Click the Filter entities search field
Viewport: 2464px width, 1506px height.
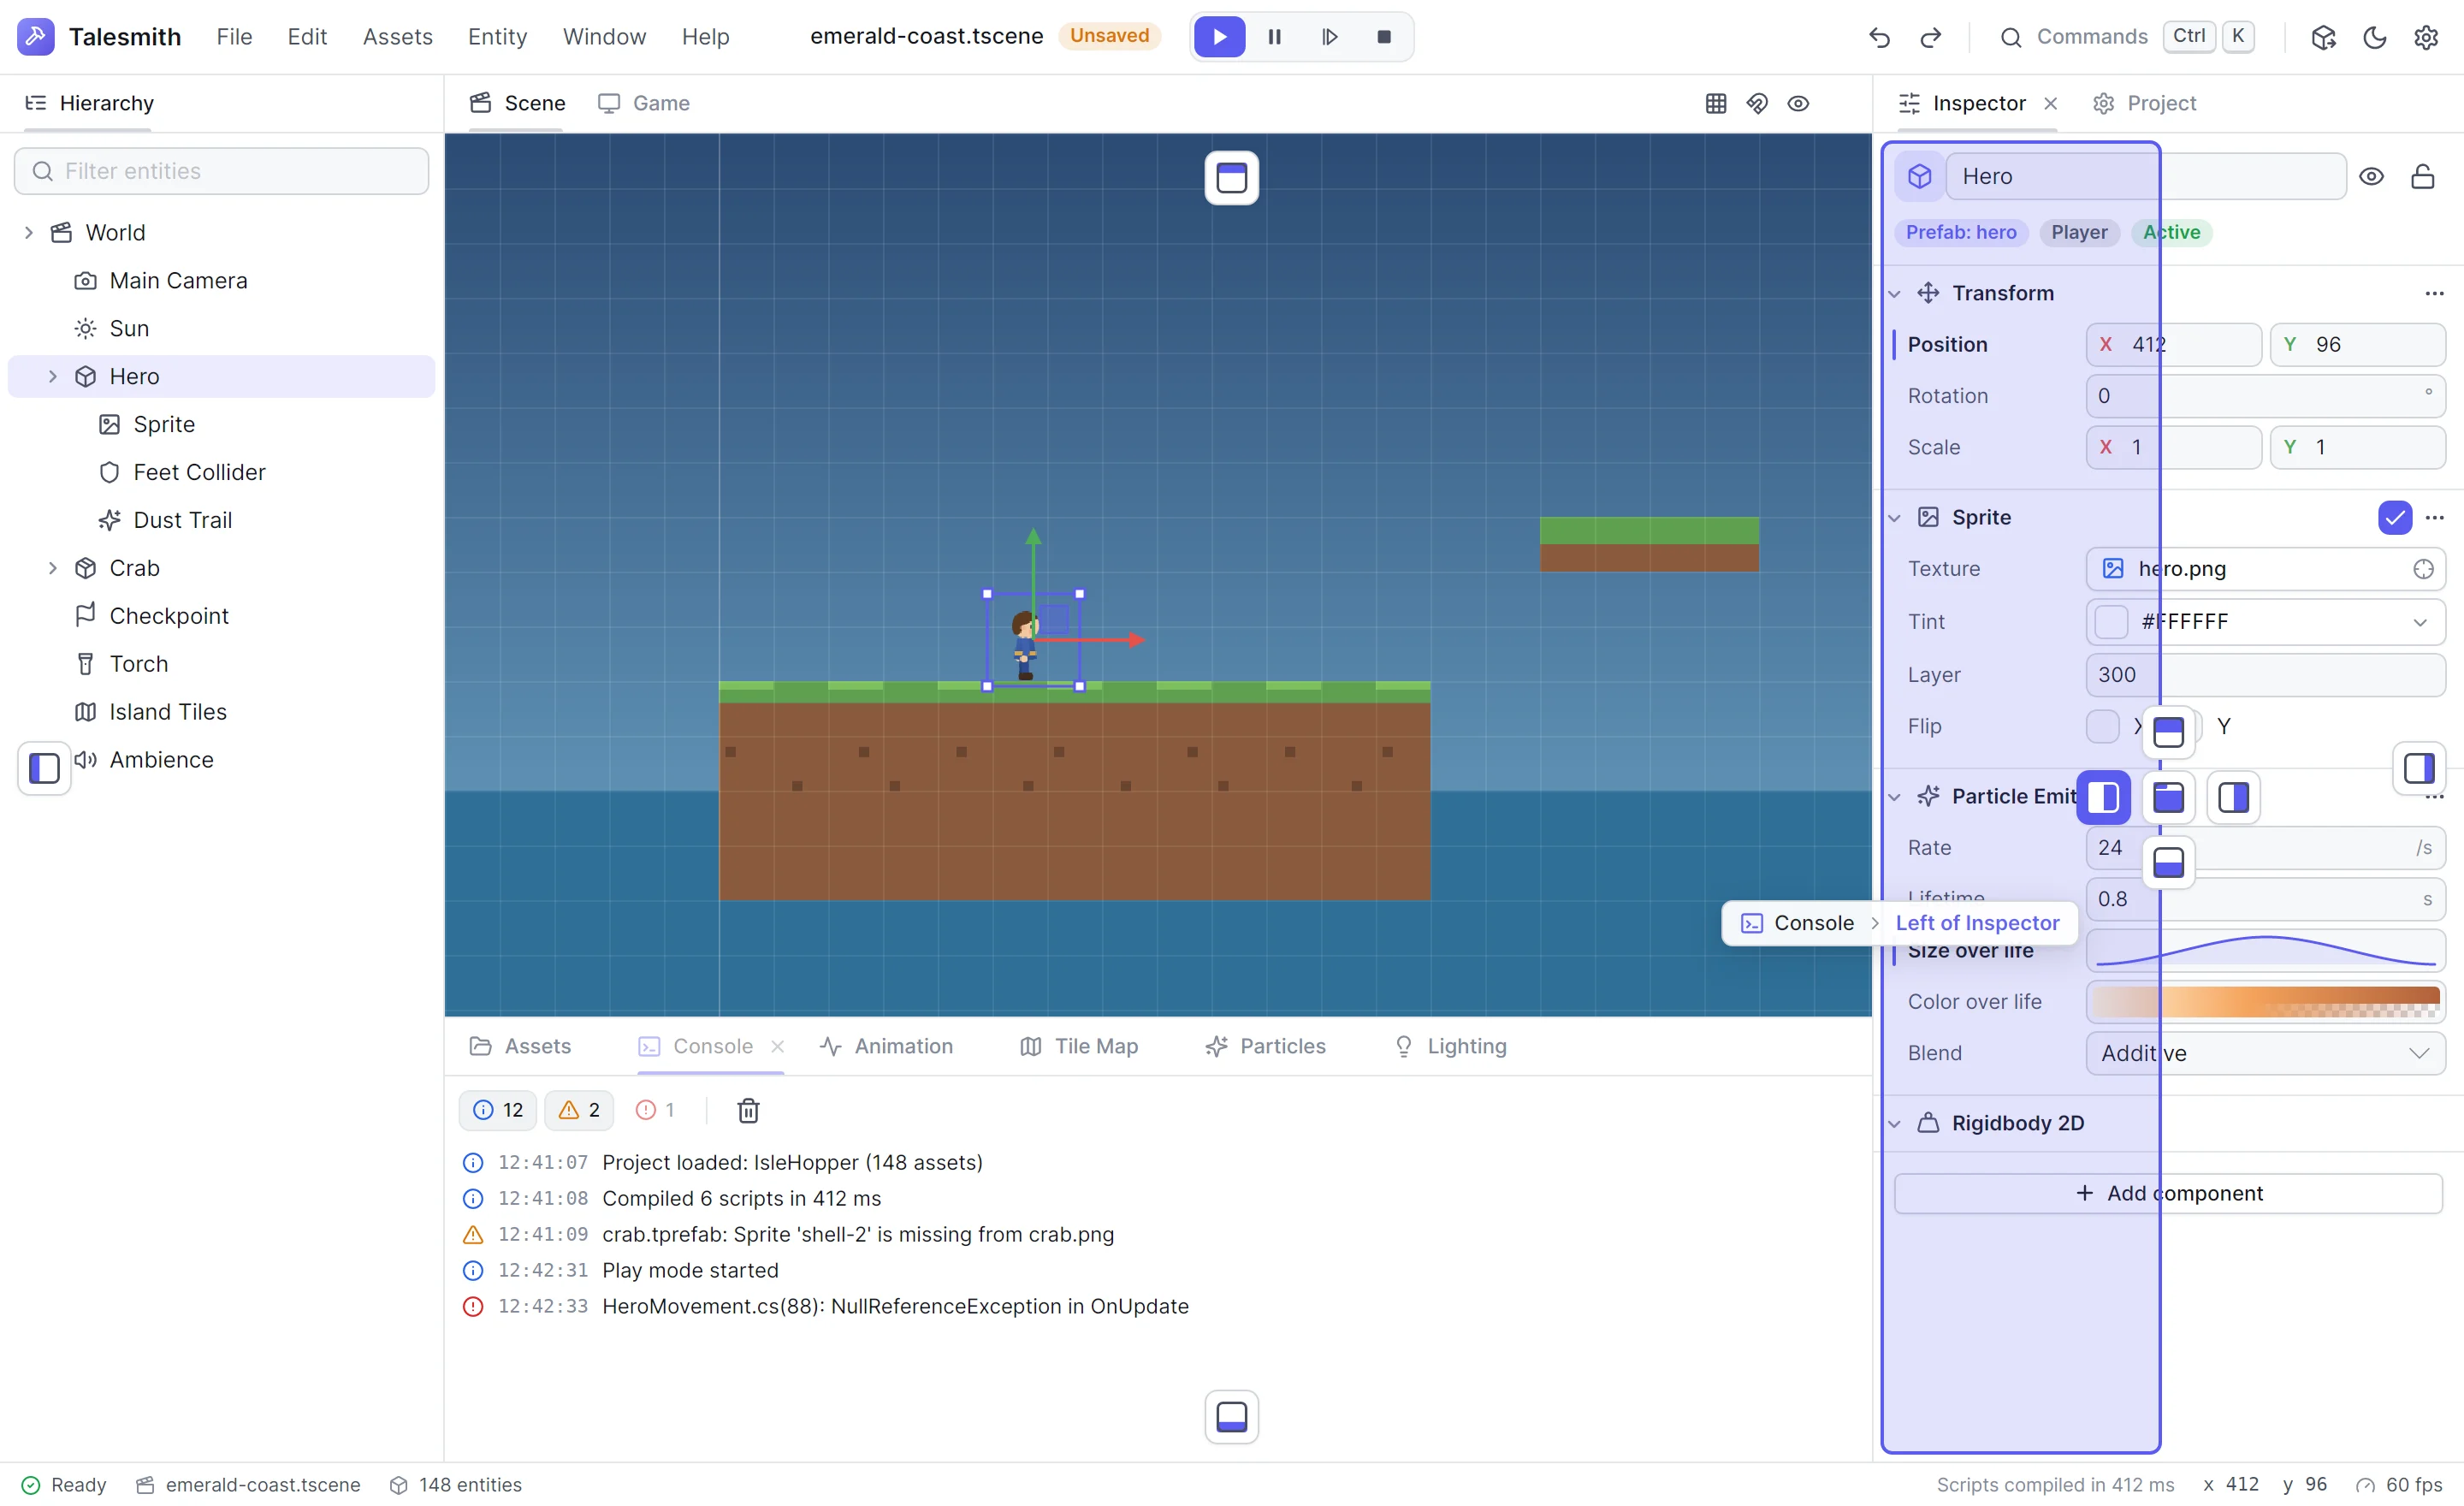(221, 171)
